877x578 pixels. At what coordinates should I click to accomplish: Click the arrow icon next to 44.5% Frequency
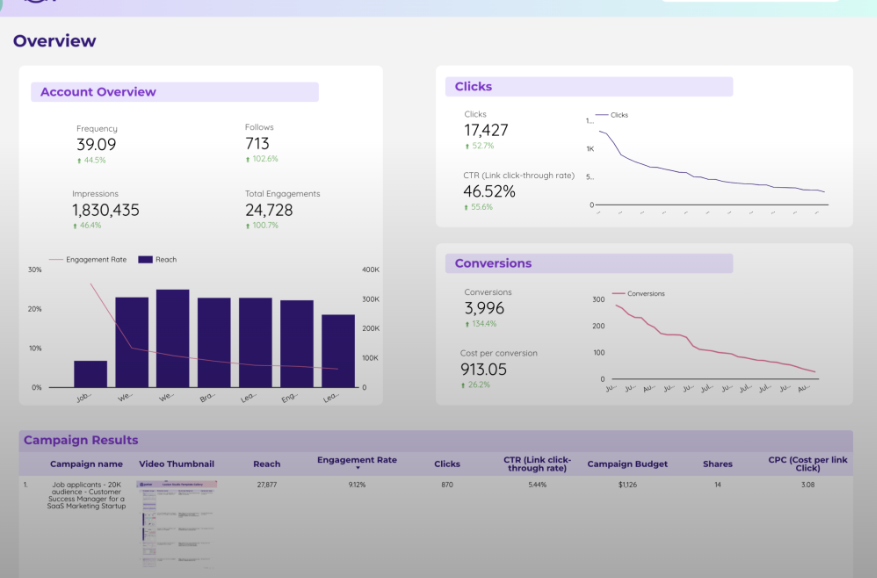point(78,159)
